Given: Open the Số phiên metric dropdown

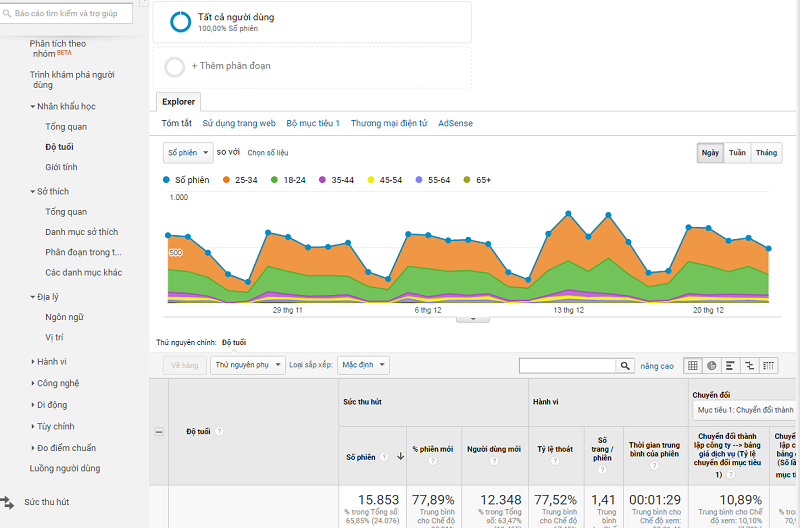Looking at the screenshot, I should 188,153.
